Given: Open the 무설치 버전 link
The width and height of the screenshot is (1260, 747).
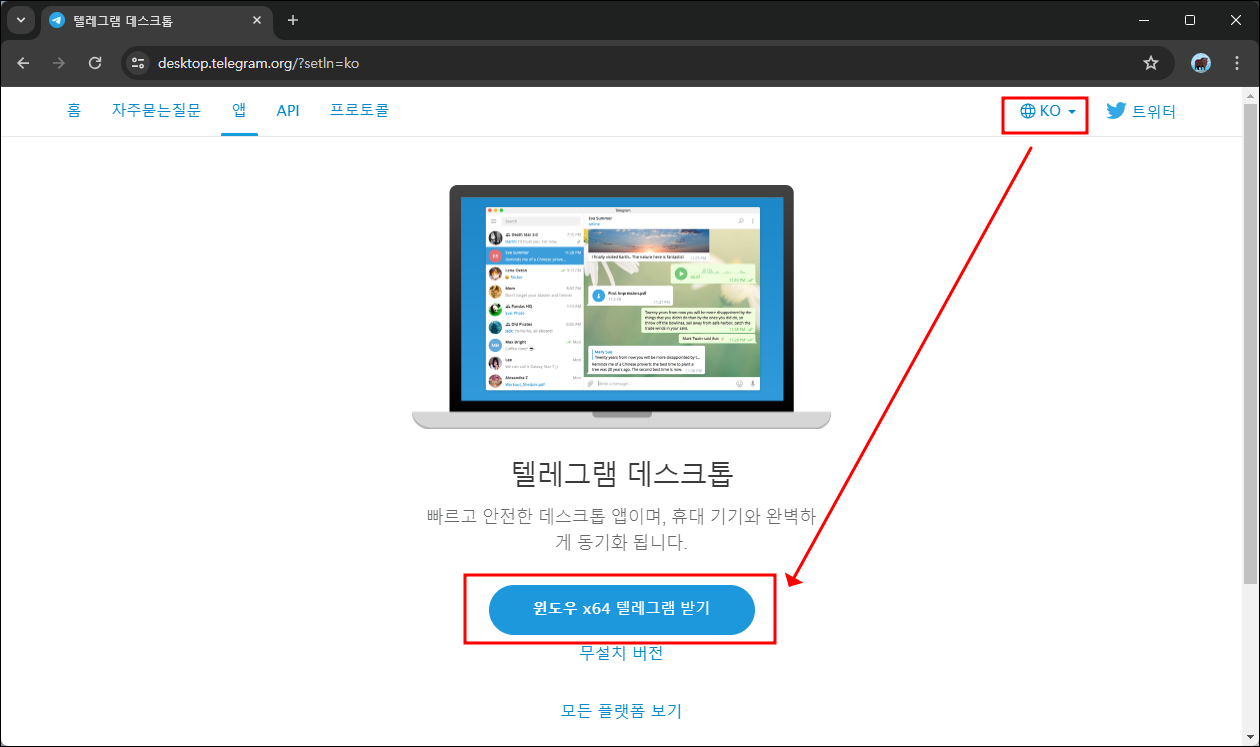Looking at the screenshot, I should [621, 653].
